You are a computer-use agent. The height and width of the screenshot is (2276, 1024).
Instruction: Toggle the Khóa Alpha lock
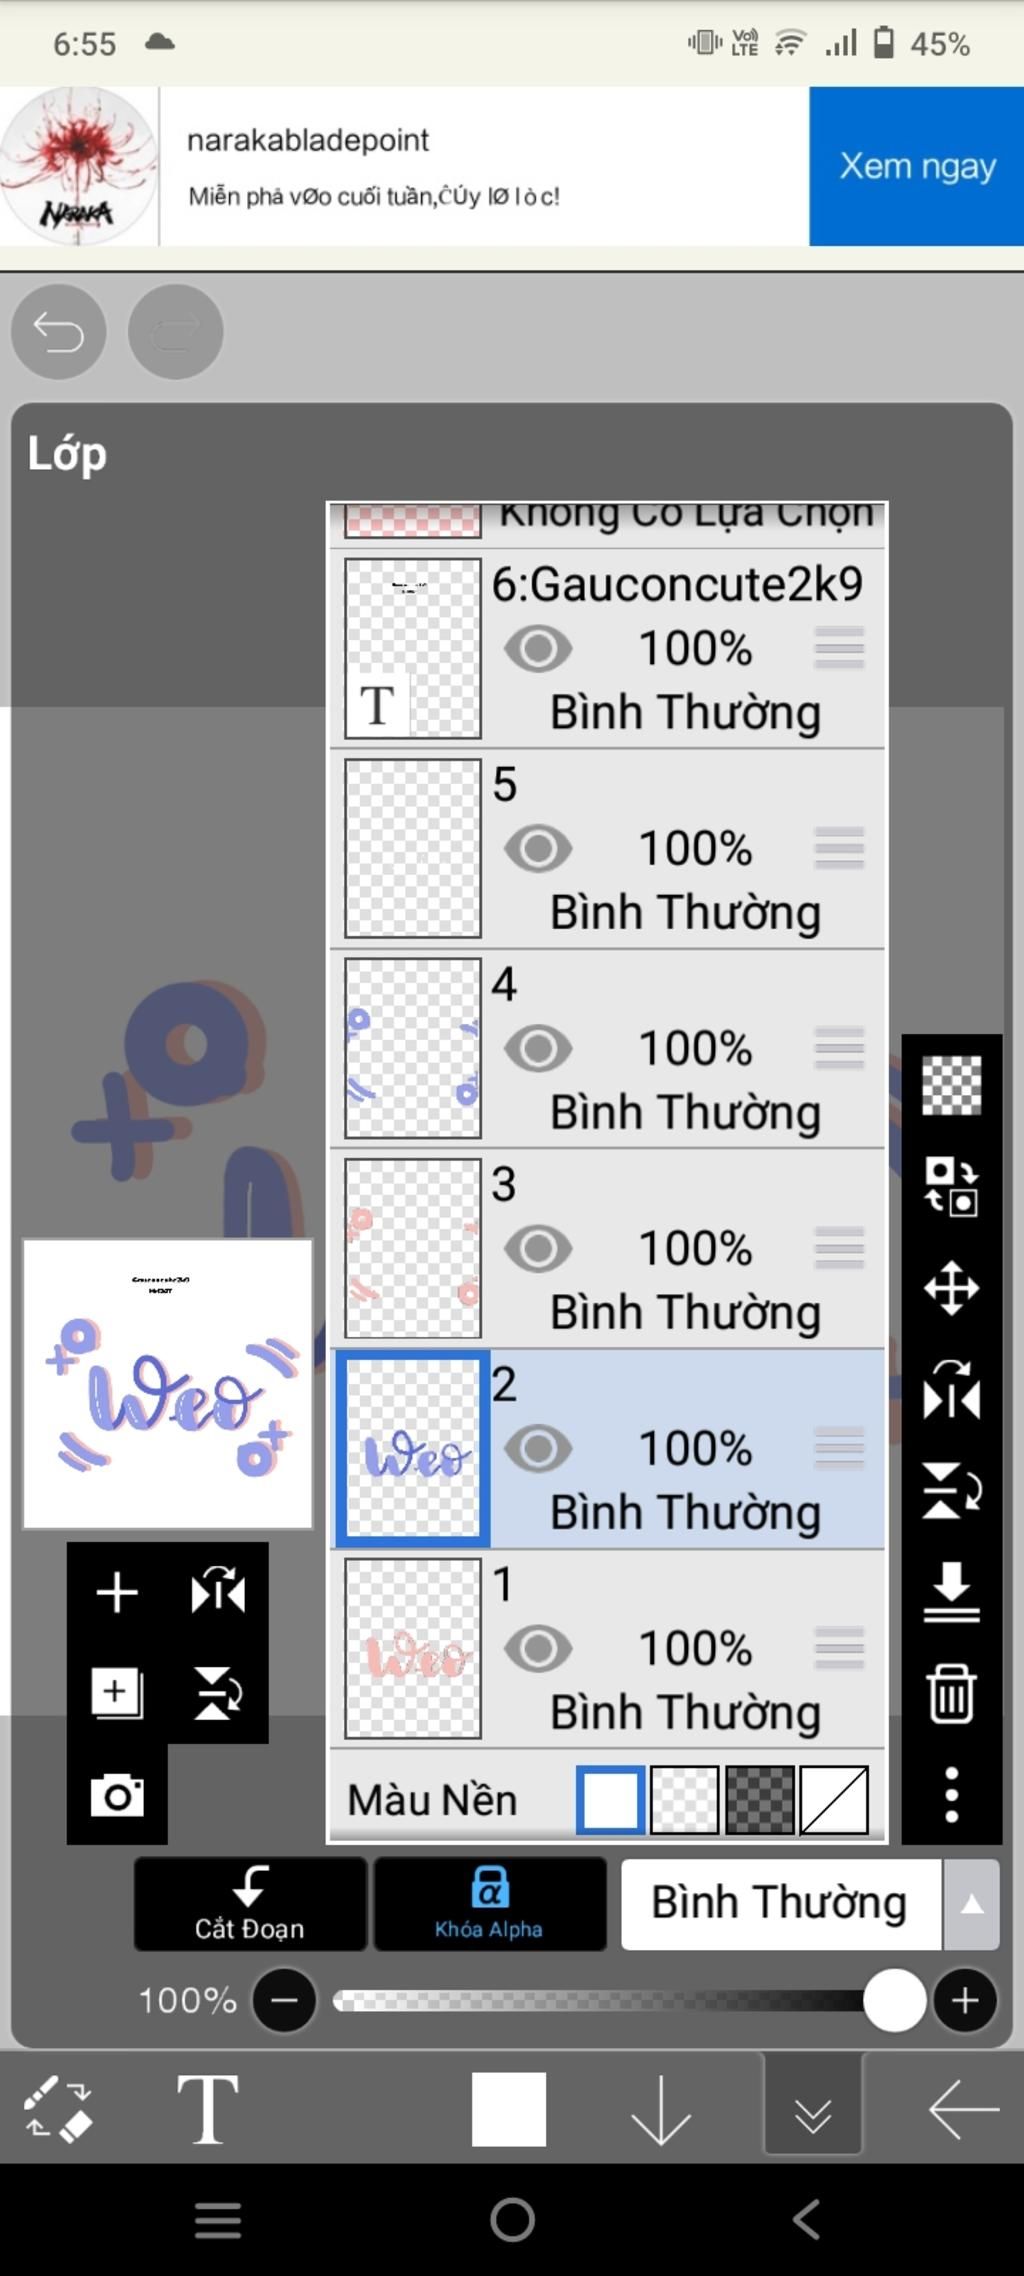[x=490, y=1904]
